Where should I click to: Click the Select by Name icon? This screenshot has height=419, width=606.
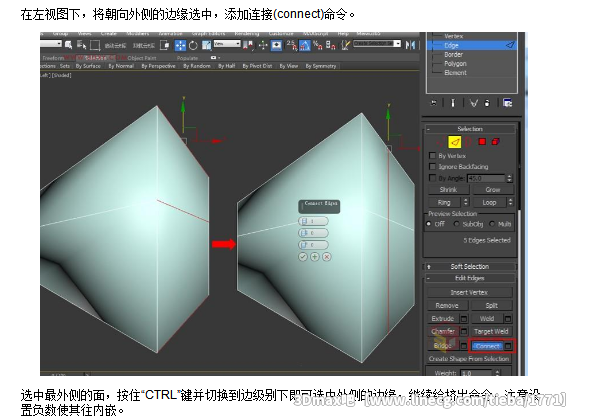(x=82, y=45)
